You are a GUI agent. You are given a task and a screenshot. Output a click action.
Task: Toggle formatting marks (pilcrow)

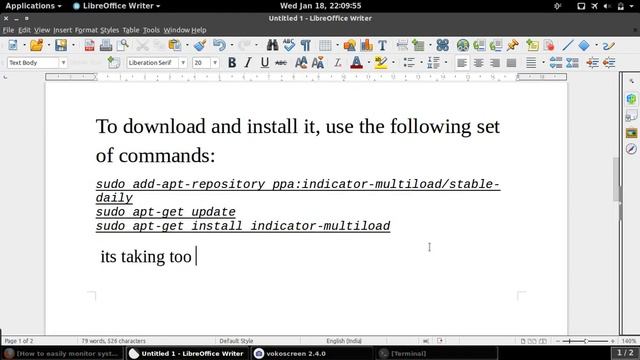(x=305, y=45)
